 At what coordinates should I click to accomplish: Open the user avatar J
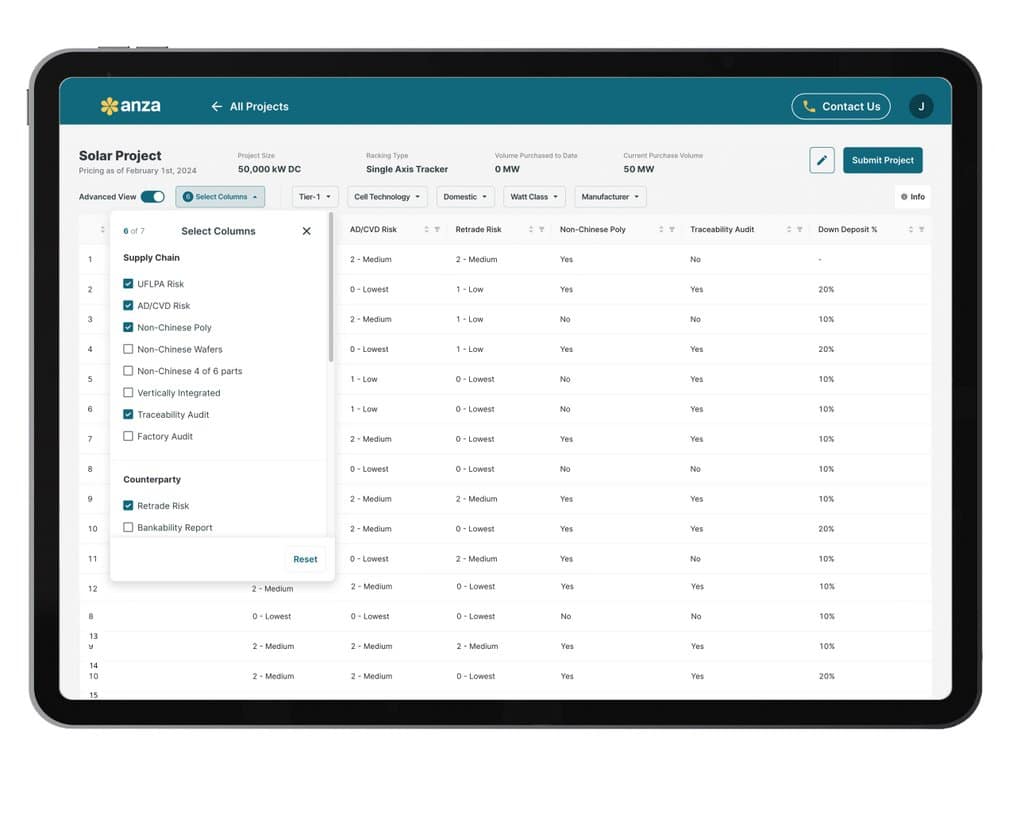point(920,107)
